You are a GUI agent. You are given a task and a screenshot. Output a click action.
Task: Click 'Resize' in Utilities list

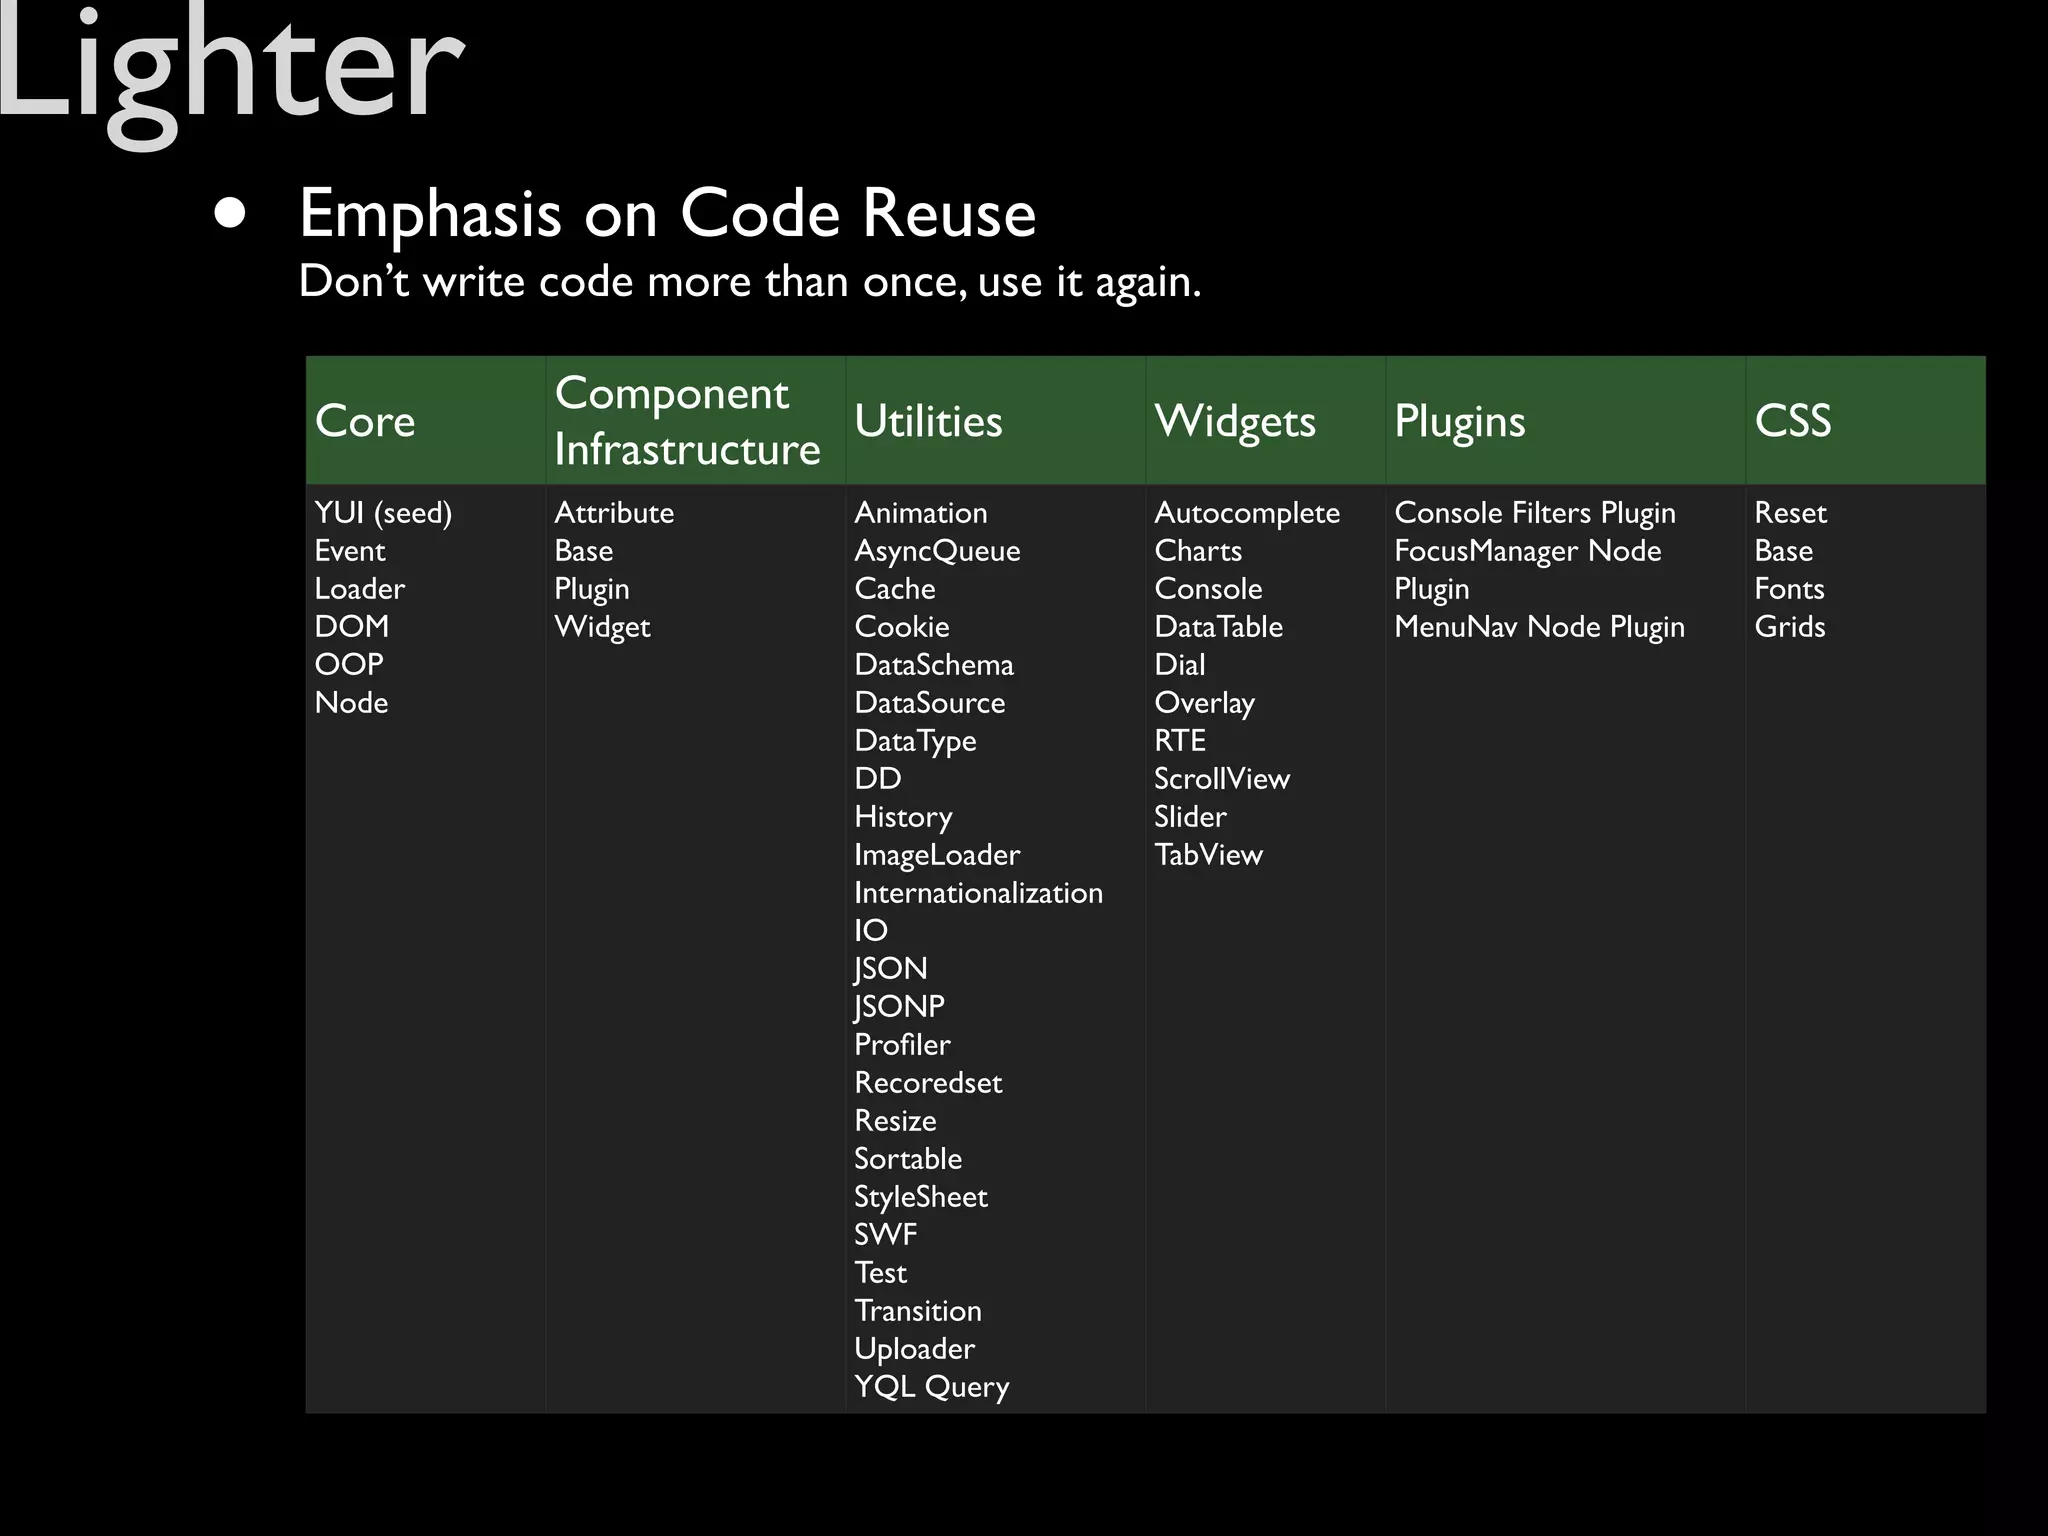tap(896, 1121)
